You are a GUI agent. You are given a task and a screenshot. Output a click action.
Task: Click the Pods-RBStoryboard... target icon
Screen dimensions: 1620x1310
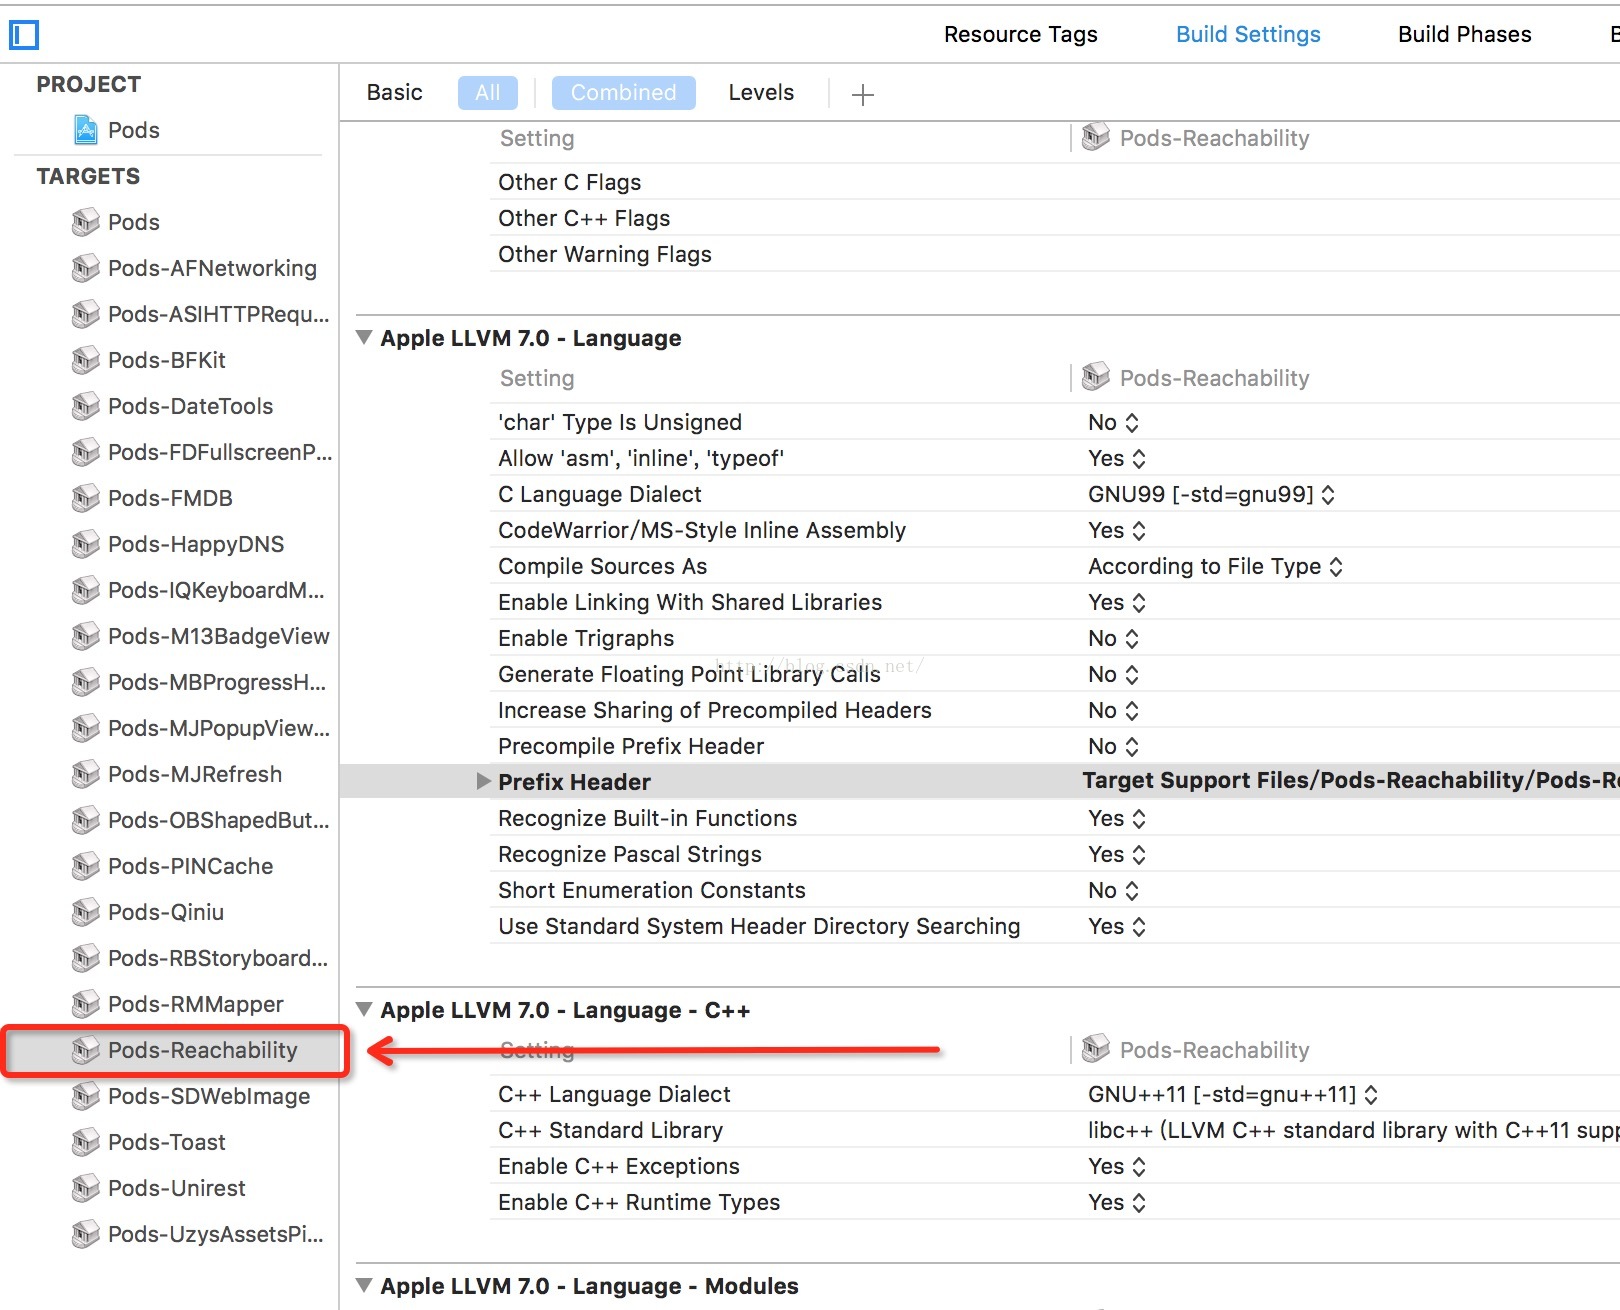click(x=86, y=958)
